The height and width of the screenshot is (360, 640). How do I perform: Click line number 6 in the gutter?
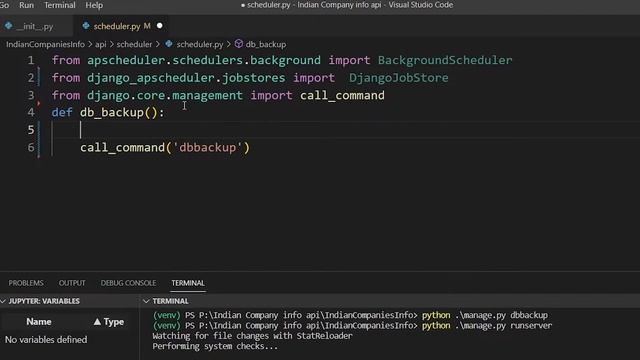(31, 147)
